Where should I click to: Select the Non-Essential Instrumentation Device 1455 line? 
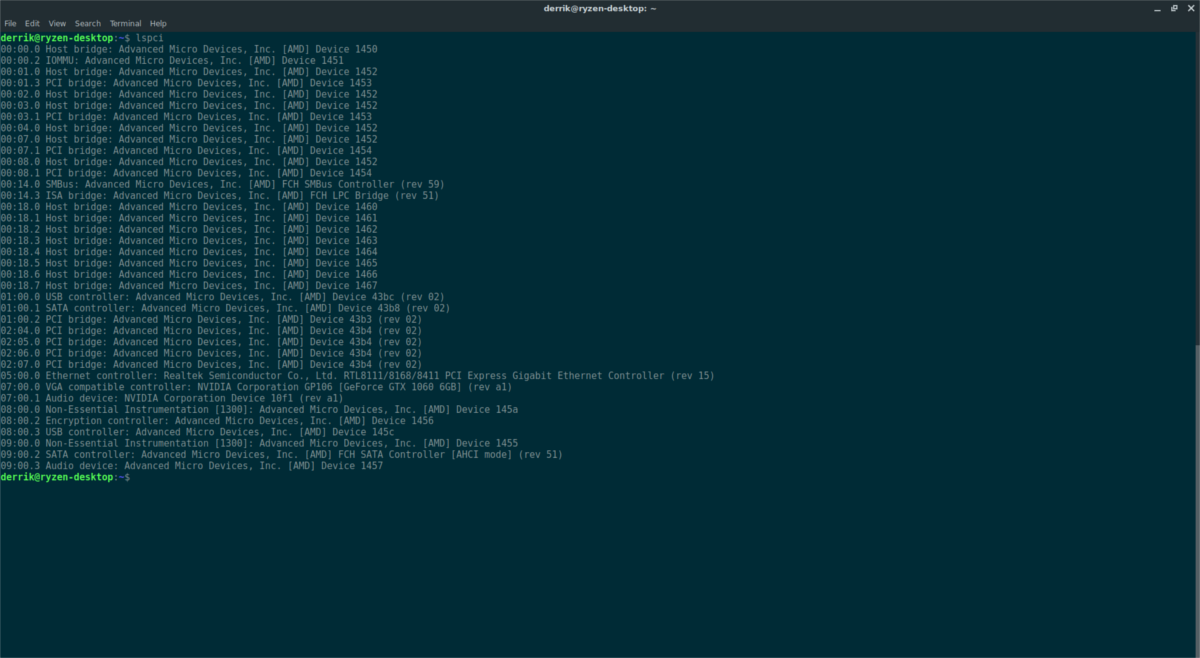pyautogui.click(x=260, y=443)
